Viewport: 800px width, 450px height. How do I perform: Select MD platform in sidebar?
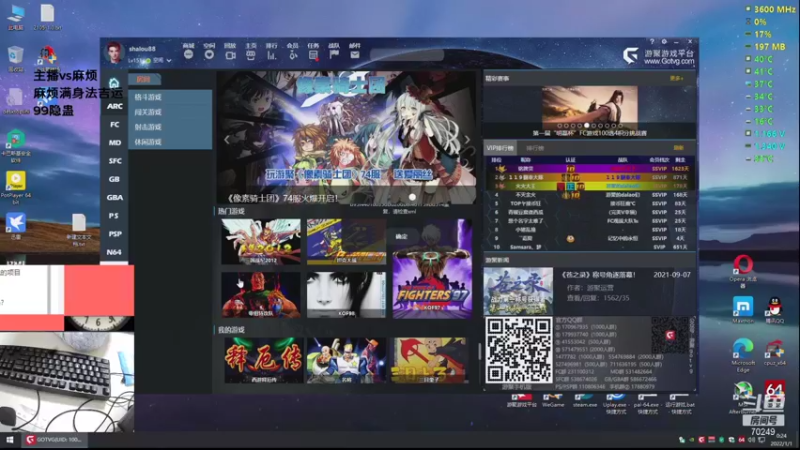[x=114, y=143]
